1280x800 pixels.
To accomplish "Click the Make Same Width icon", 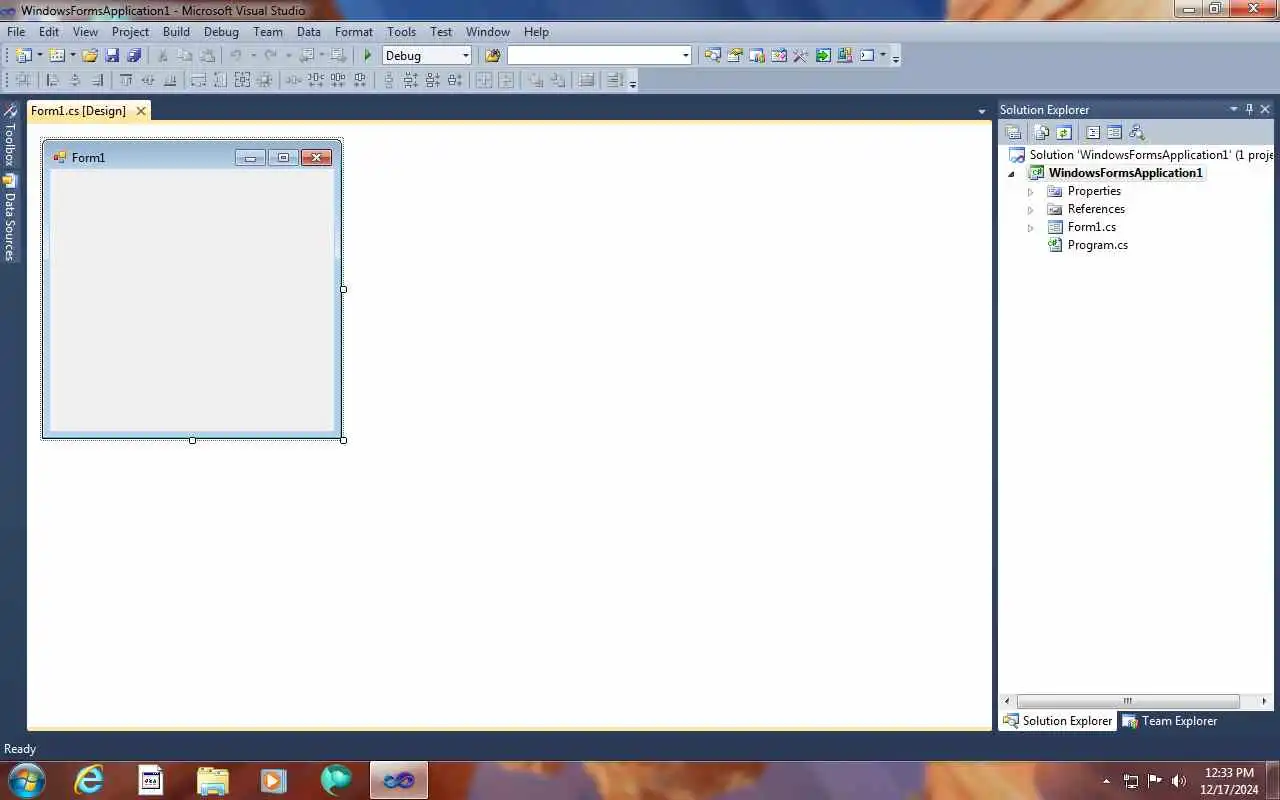I will 197,80.
